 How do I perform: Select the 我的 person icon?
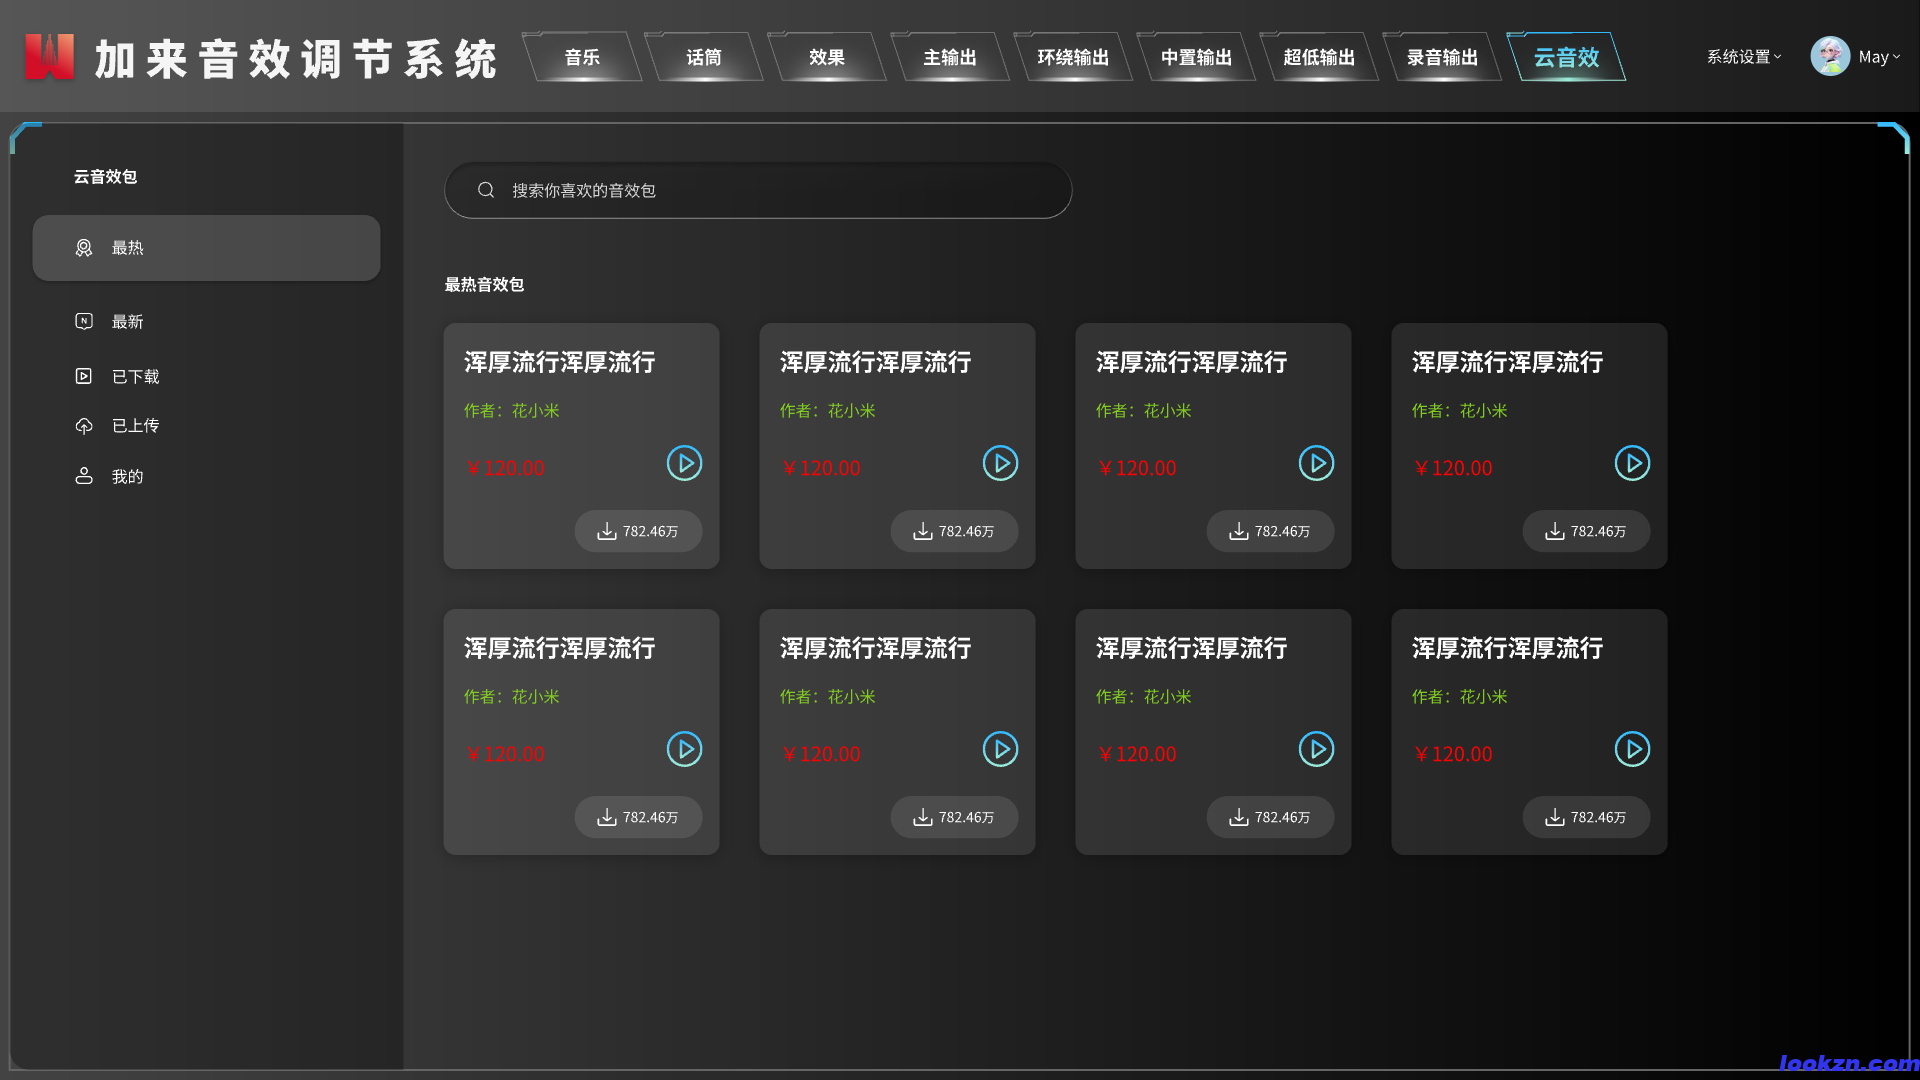tap(84, 475)
